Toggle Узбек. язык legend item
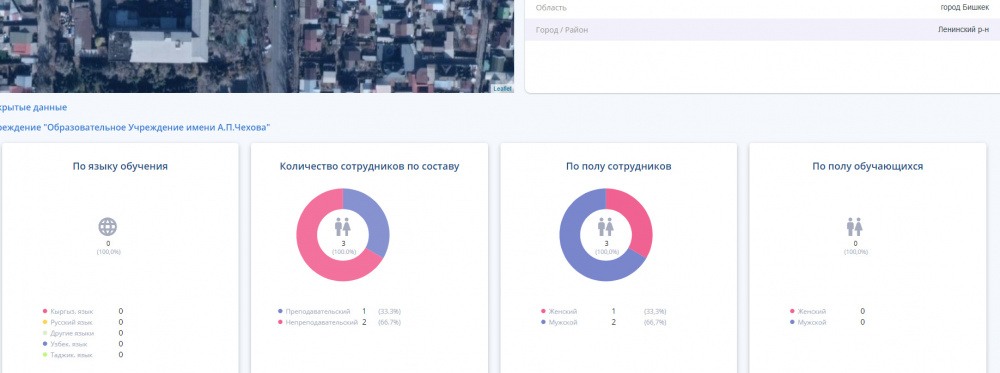Viewport: 1000px width, 373px height. pos(65,344)
